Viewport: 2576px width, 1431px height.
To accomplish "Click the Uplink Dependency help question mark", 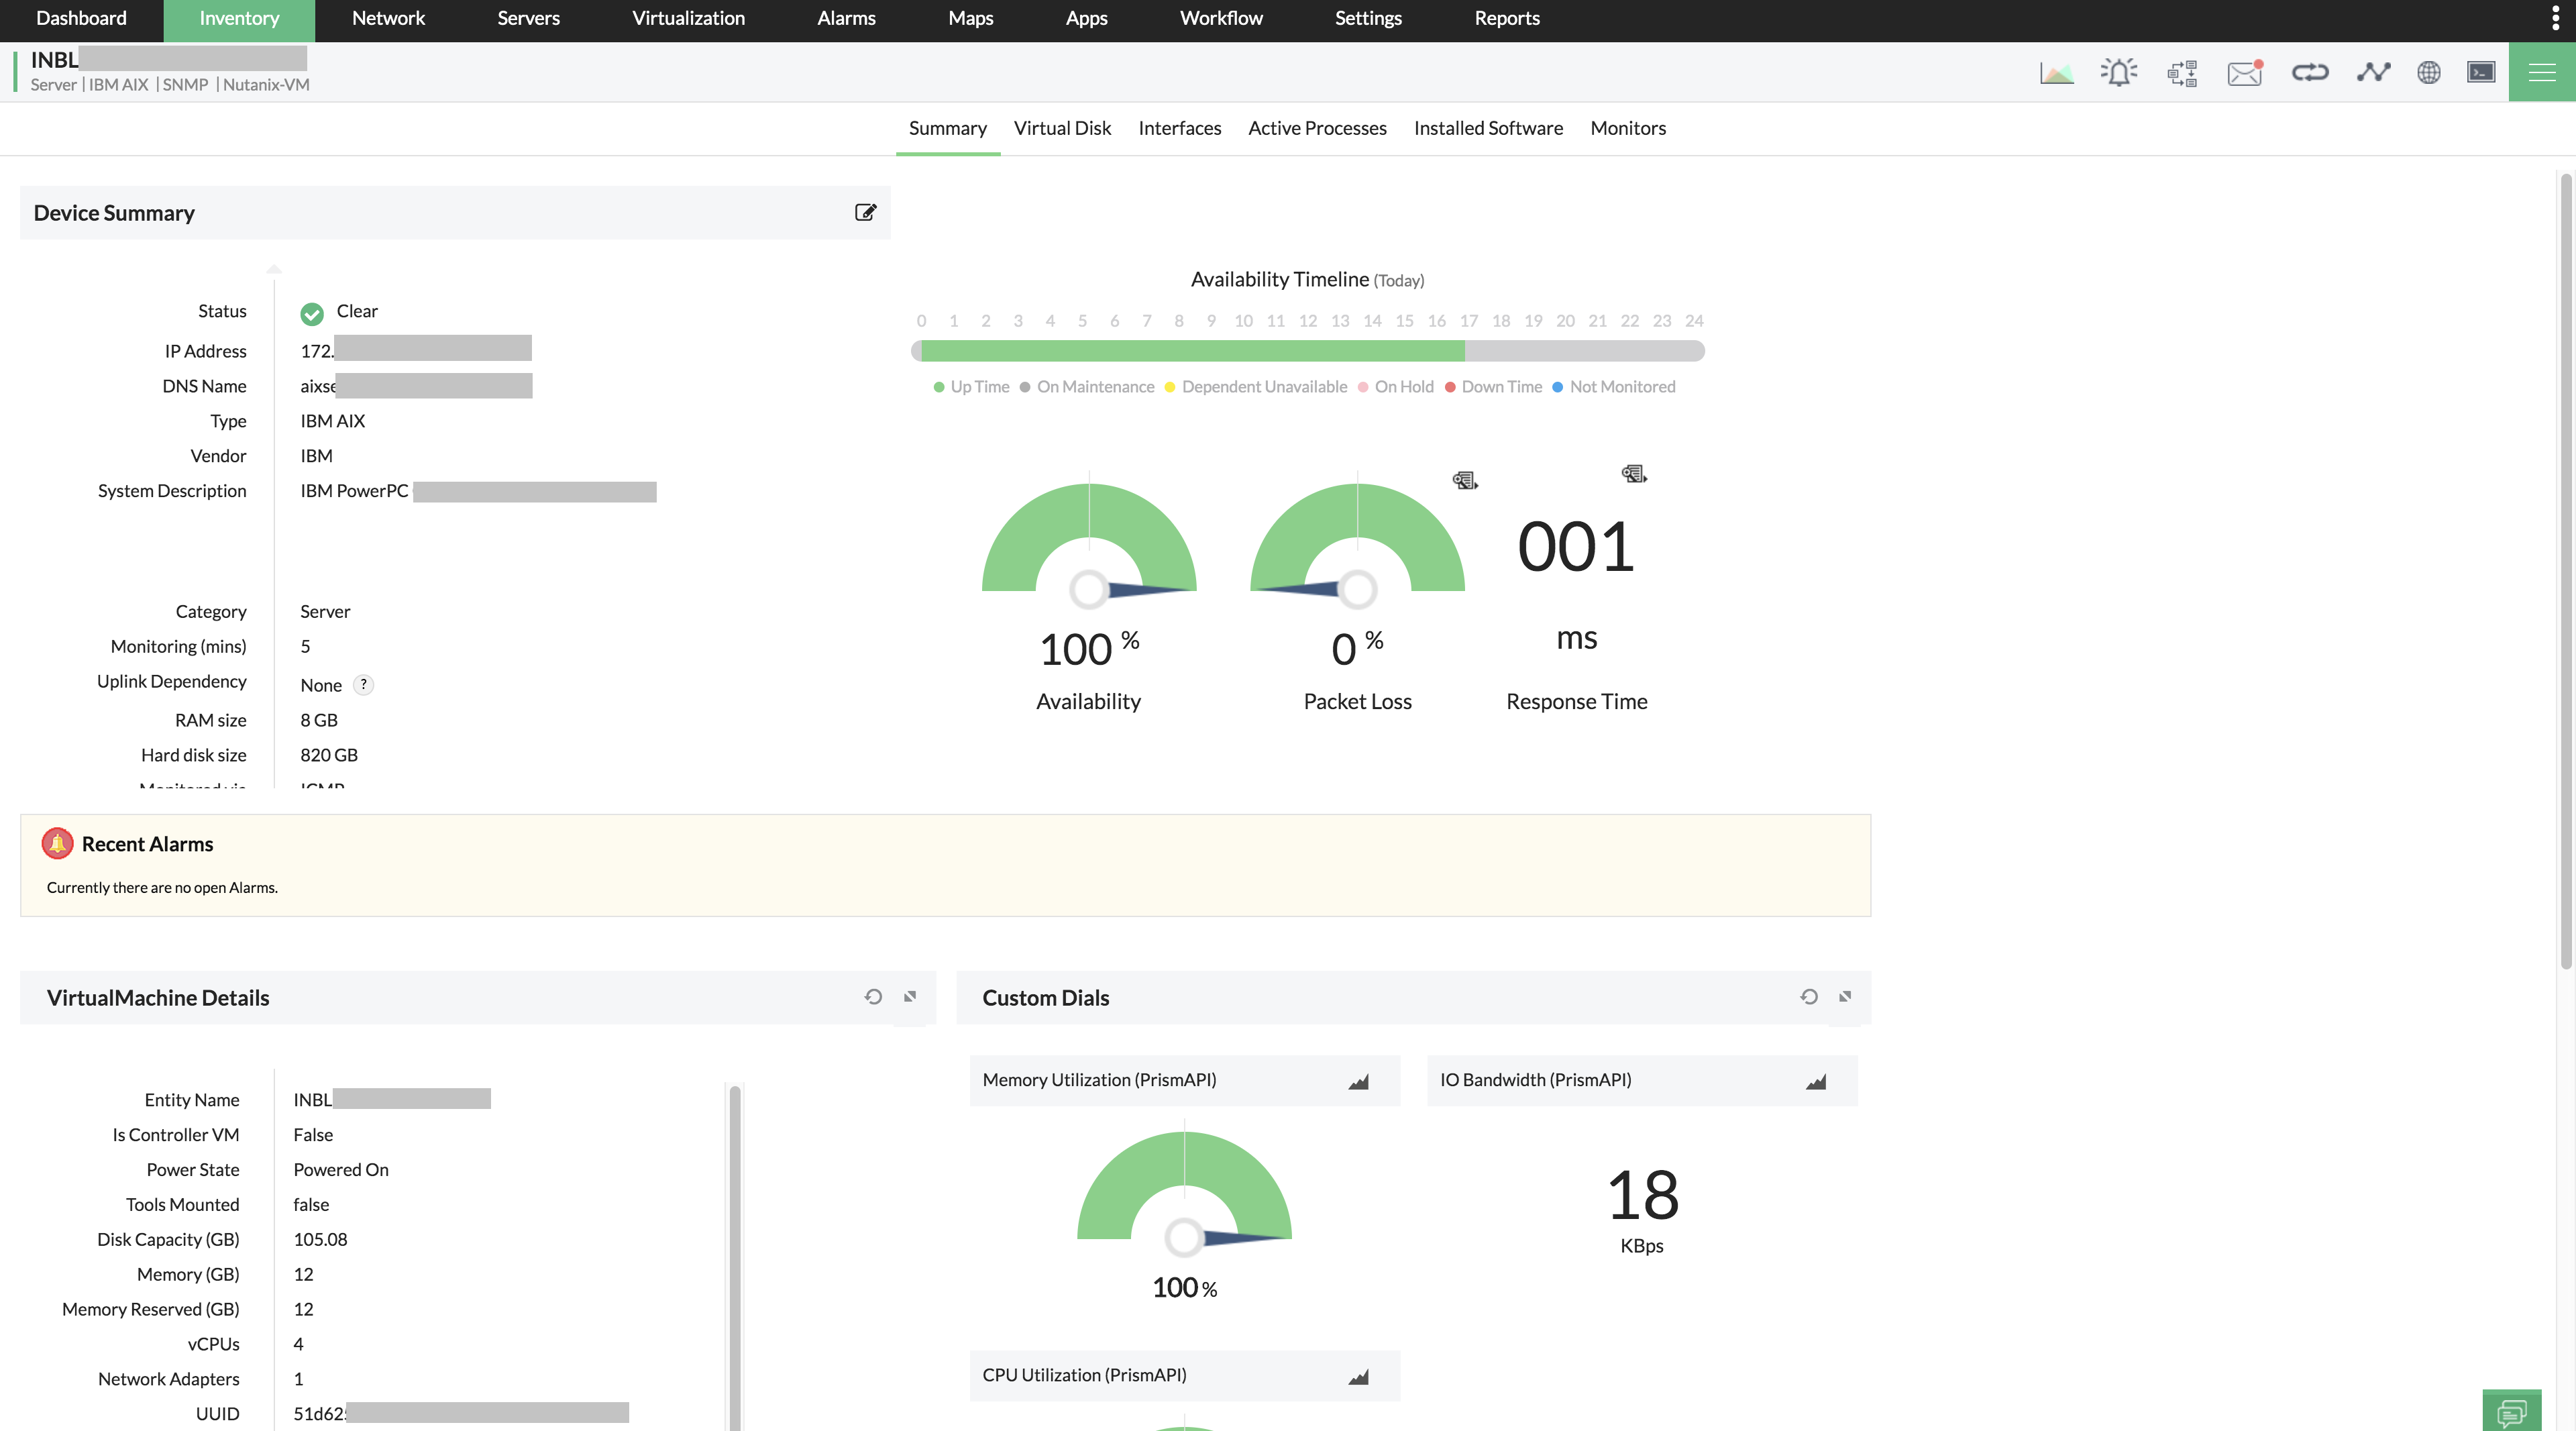I will click(365, 684).
